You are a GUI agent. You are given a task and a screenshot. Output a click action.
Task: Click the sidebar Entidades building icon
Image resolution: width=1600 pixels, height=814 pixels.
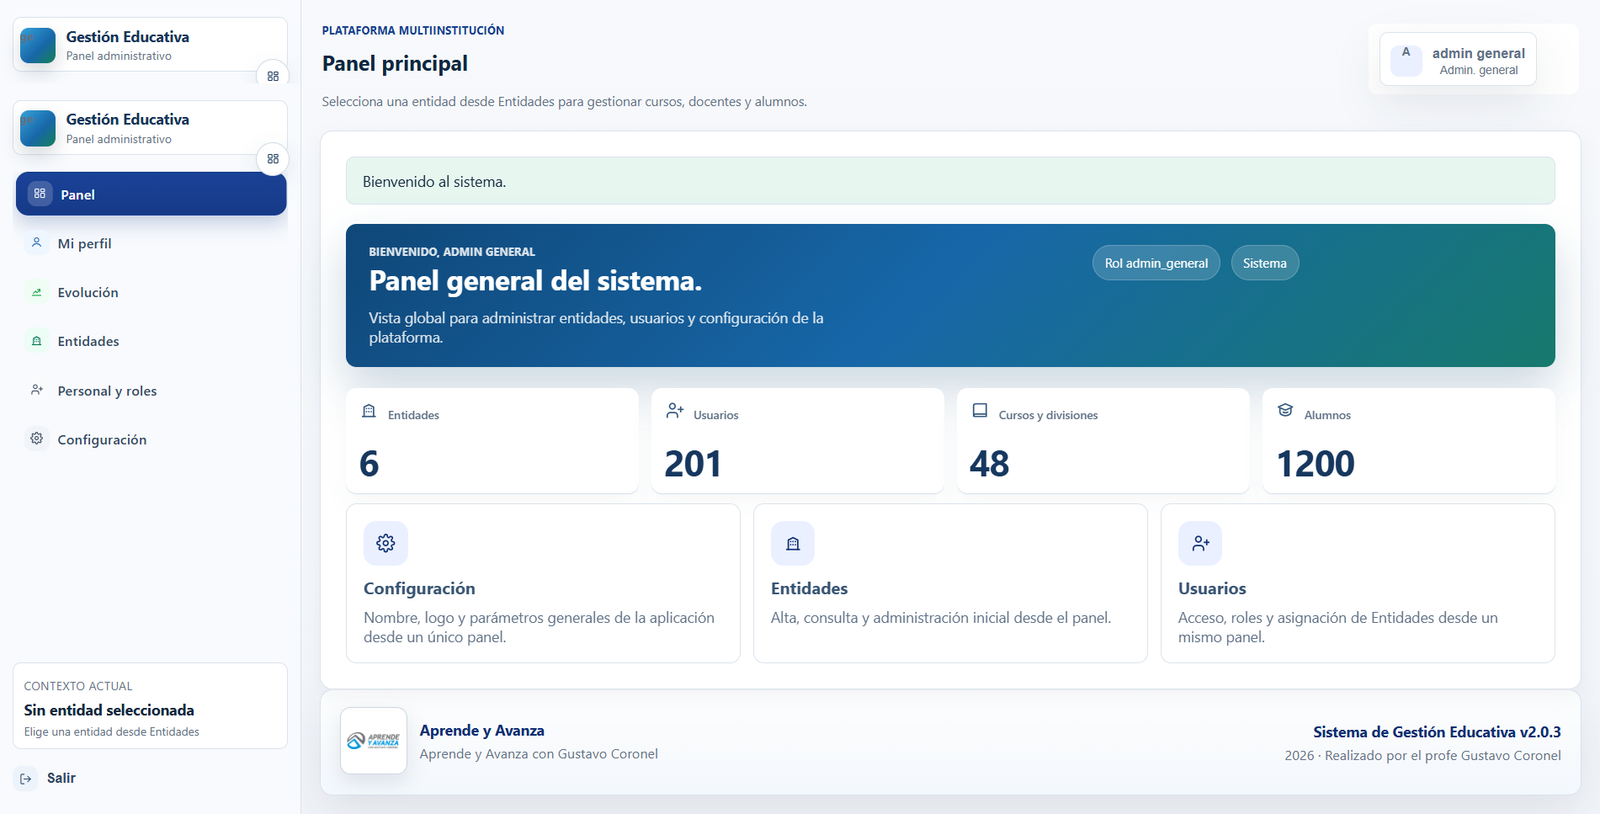point(37,341)
